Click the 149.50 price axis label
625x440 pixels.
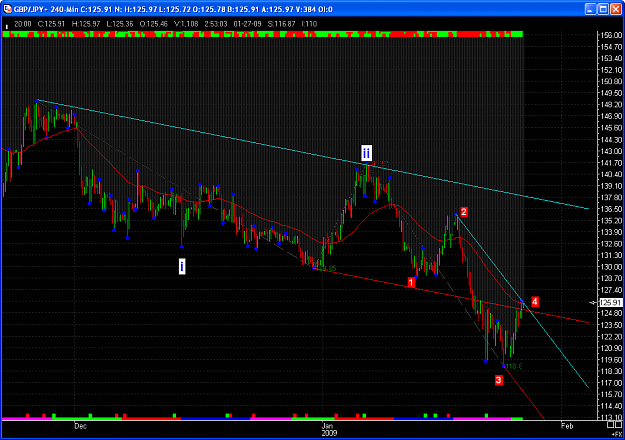tap(611, 93)
